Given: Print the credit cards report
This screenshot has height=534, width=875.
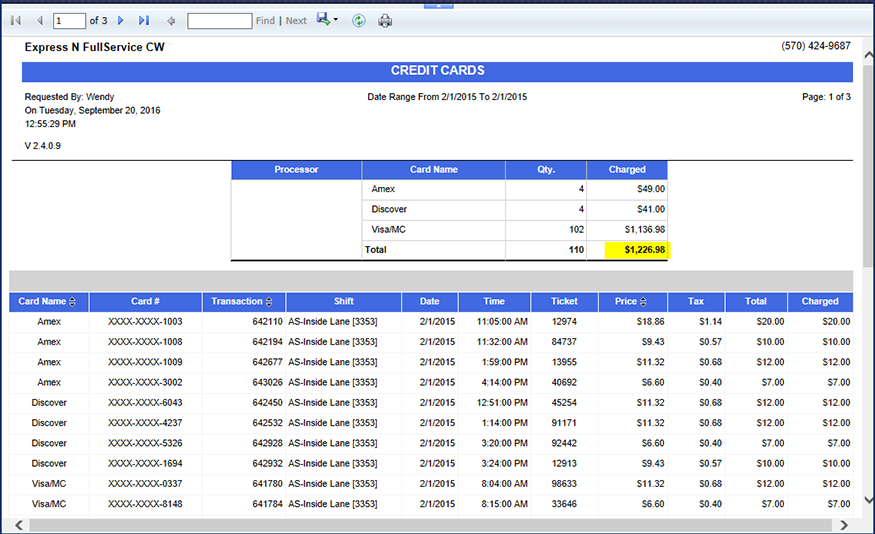Looking at the screenshot, I should (385, 21).
